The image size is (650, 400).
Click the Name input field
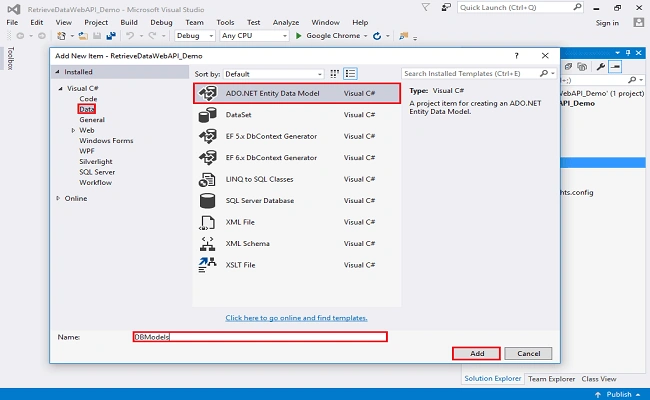[x=260, y=337]
